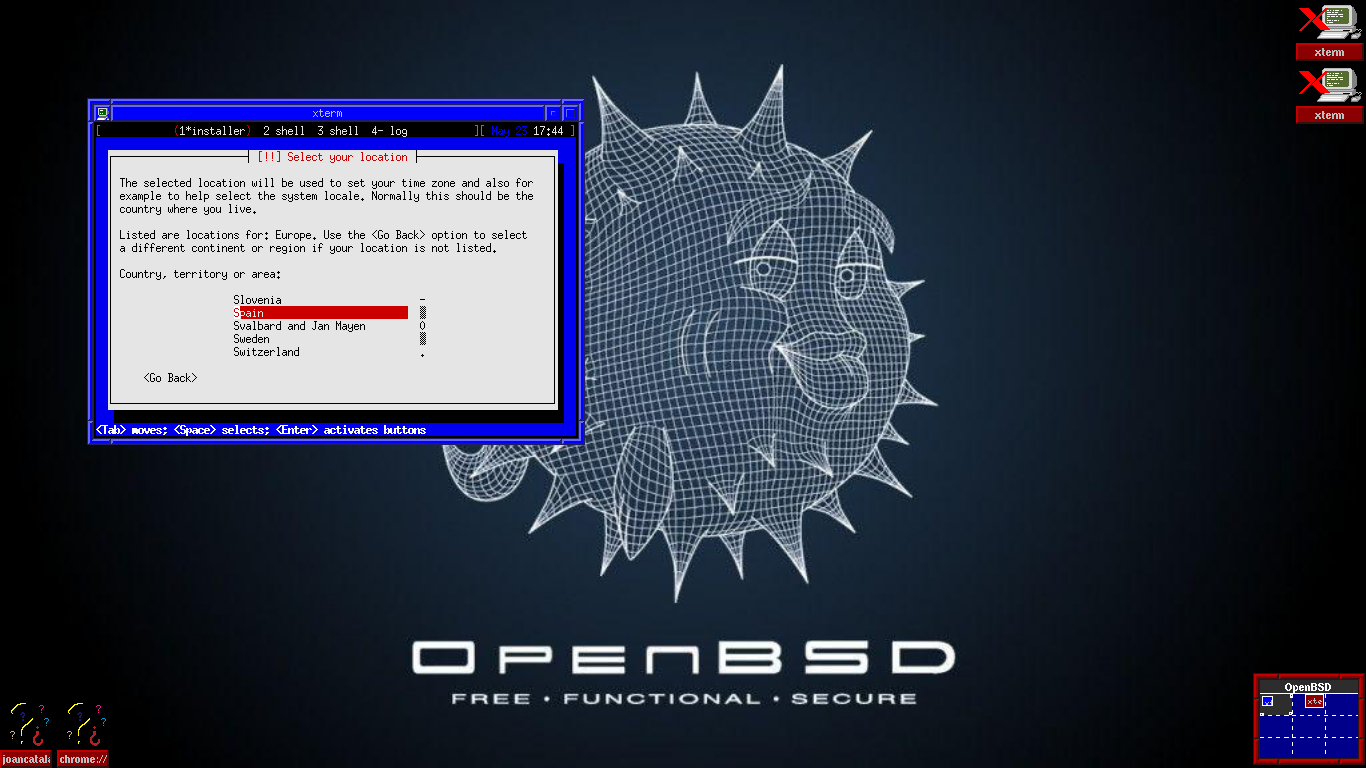Select the 1*installer screen tab

(x=210, y=131)
